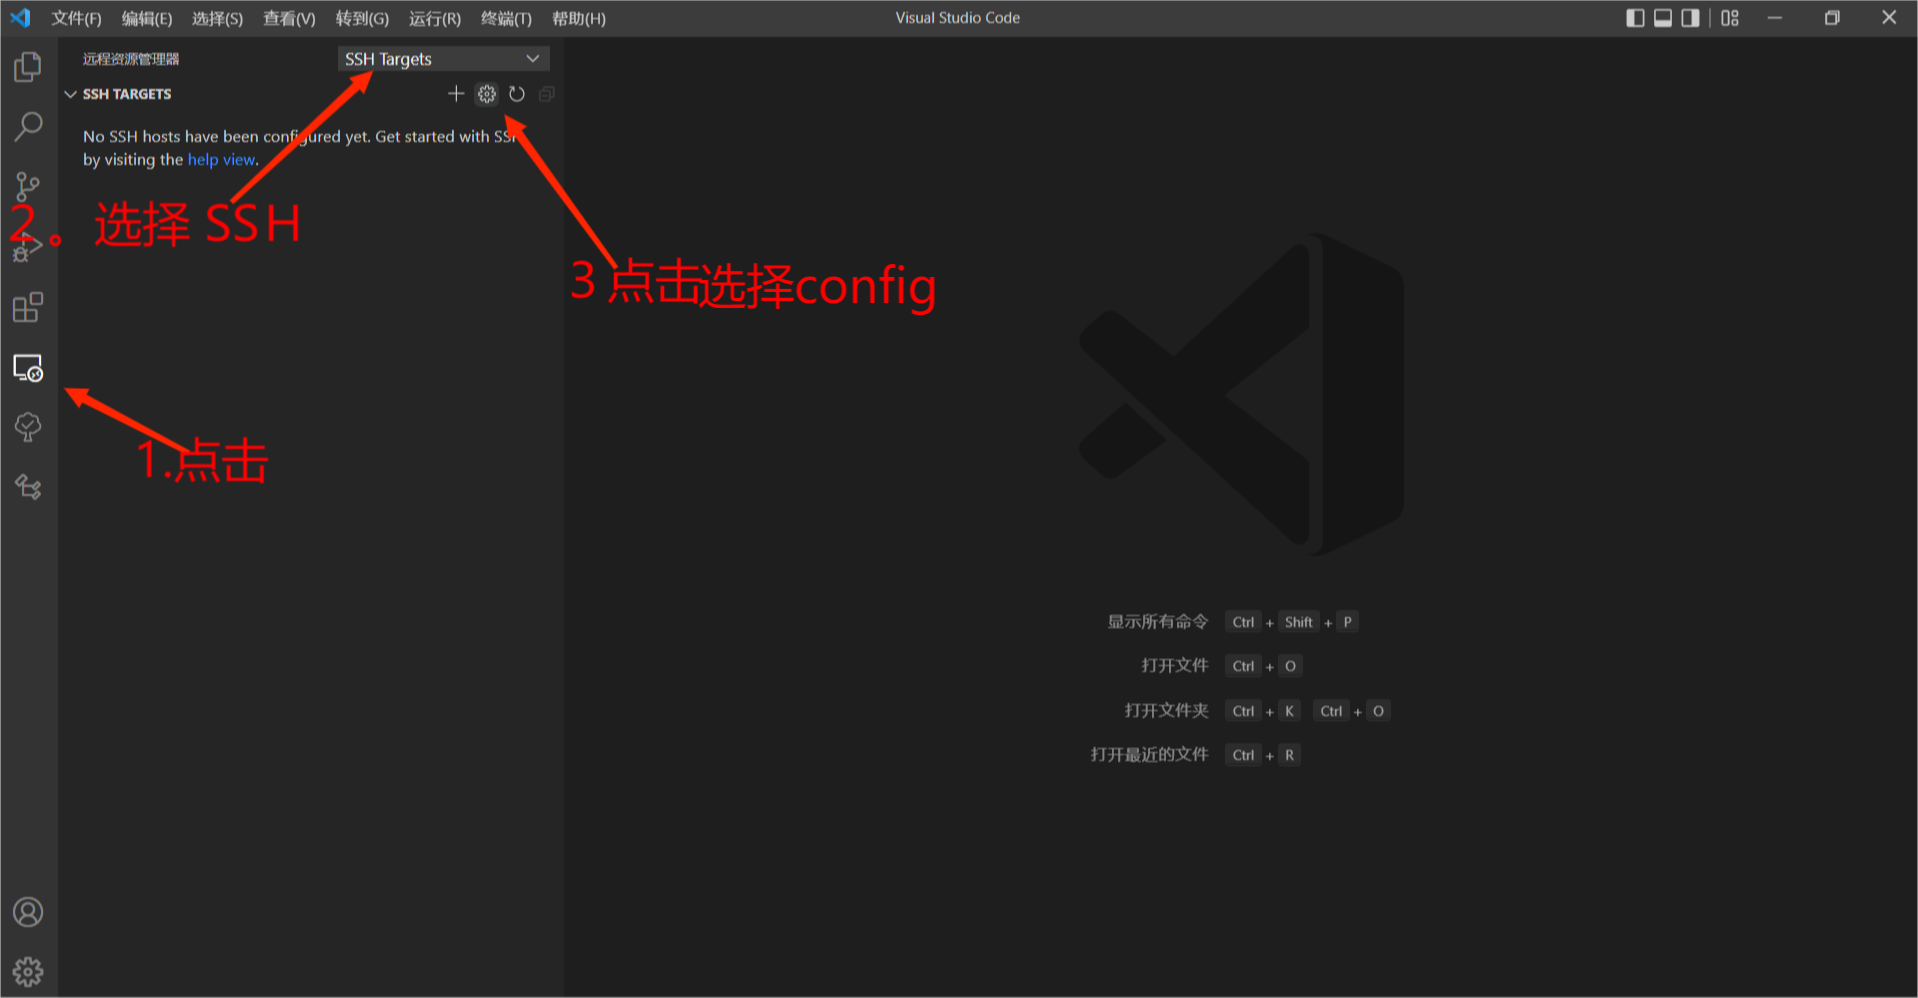The image size is (1918, 998).
Task: Open the 运行(R) menu
Action: click(x=435, y=18)
